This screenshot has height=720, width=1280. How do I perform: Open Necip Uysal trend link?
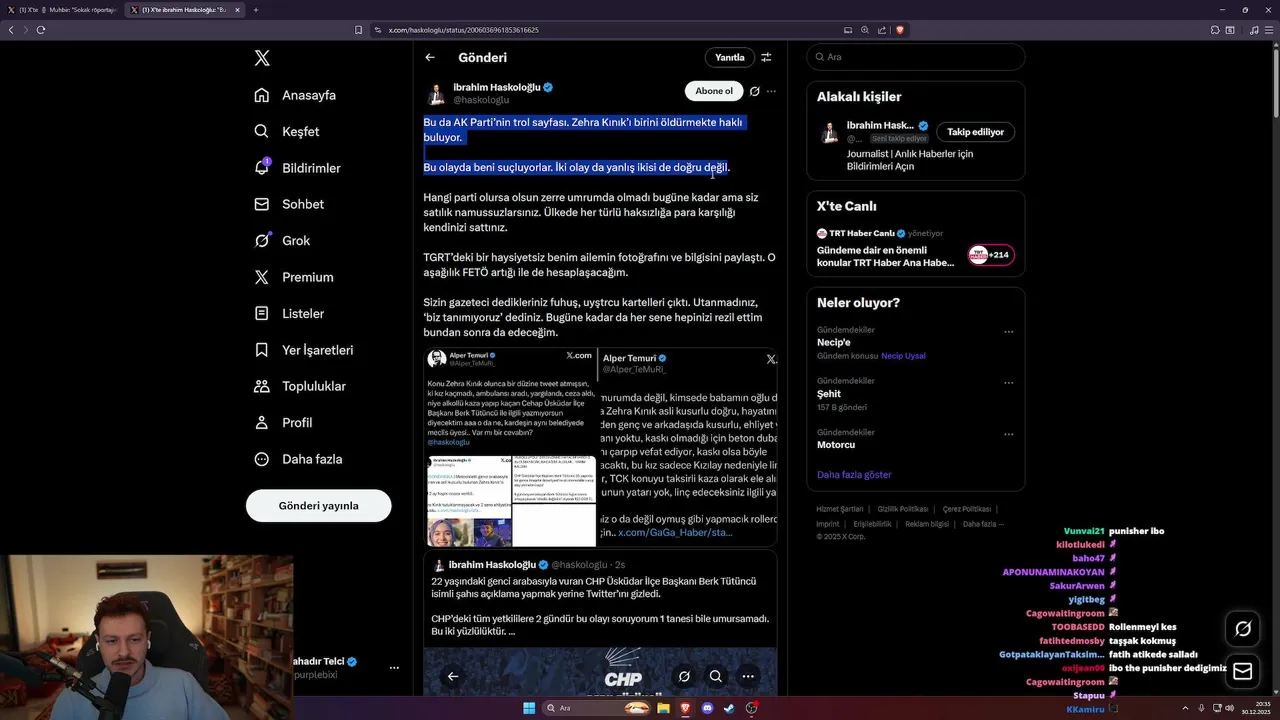[903, 356]
